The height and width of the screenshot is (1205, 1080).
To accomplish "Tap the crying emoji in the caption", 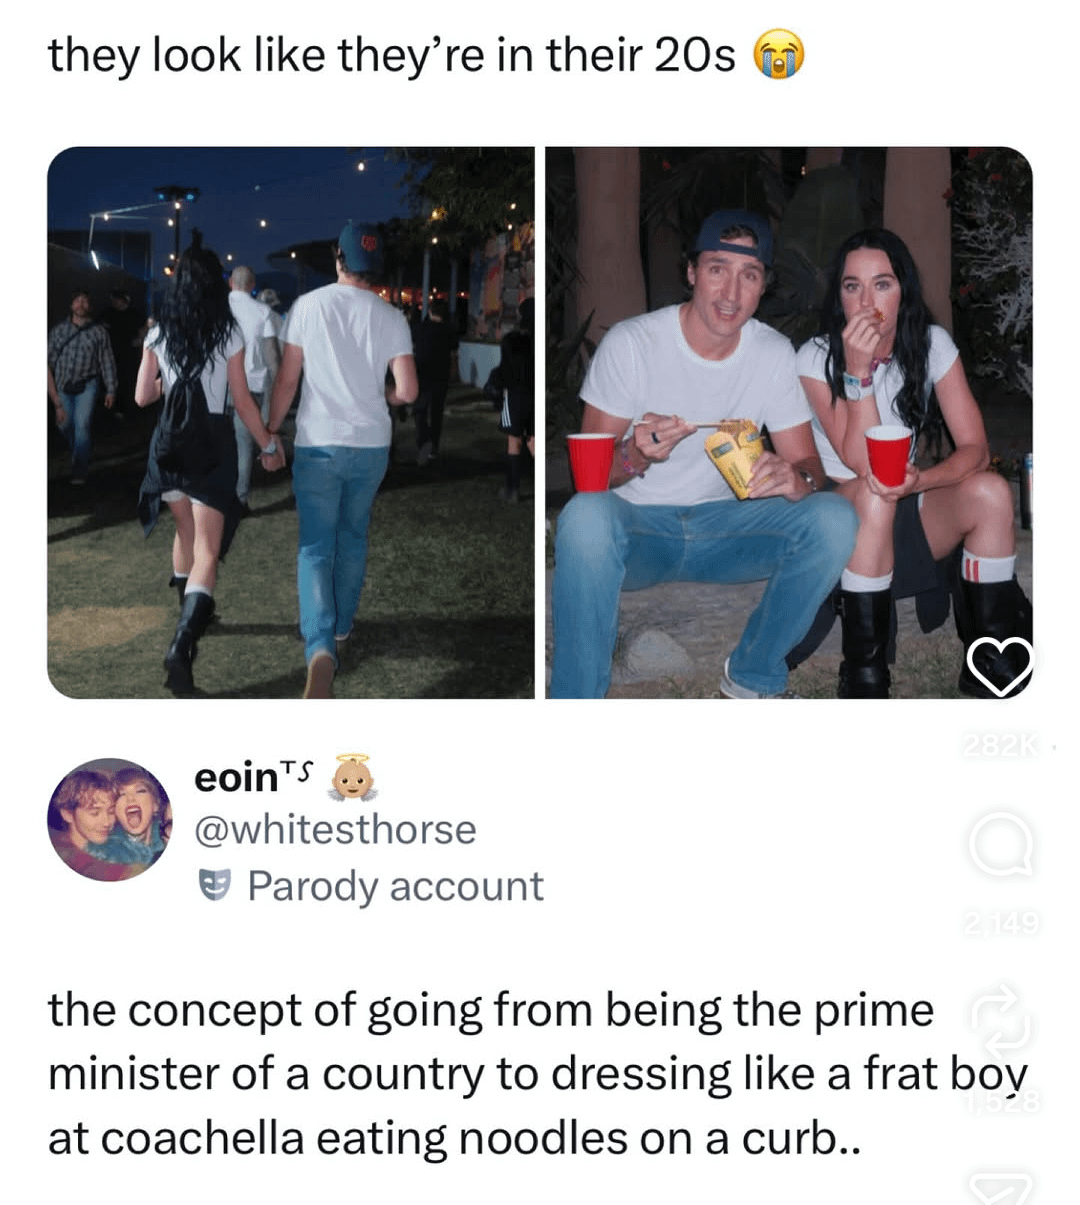I will click(x=778, y=56).
